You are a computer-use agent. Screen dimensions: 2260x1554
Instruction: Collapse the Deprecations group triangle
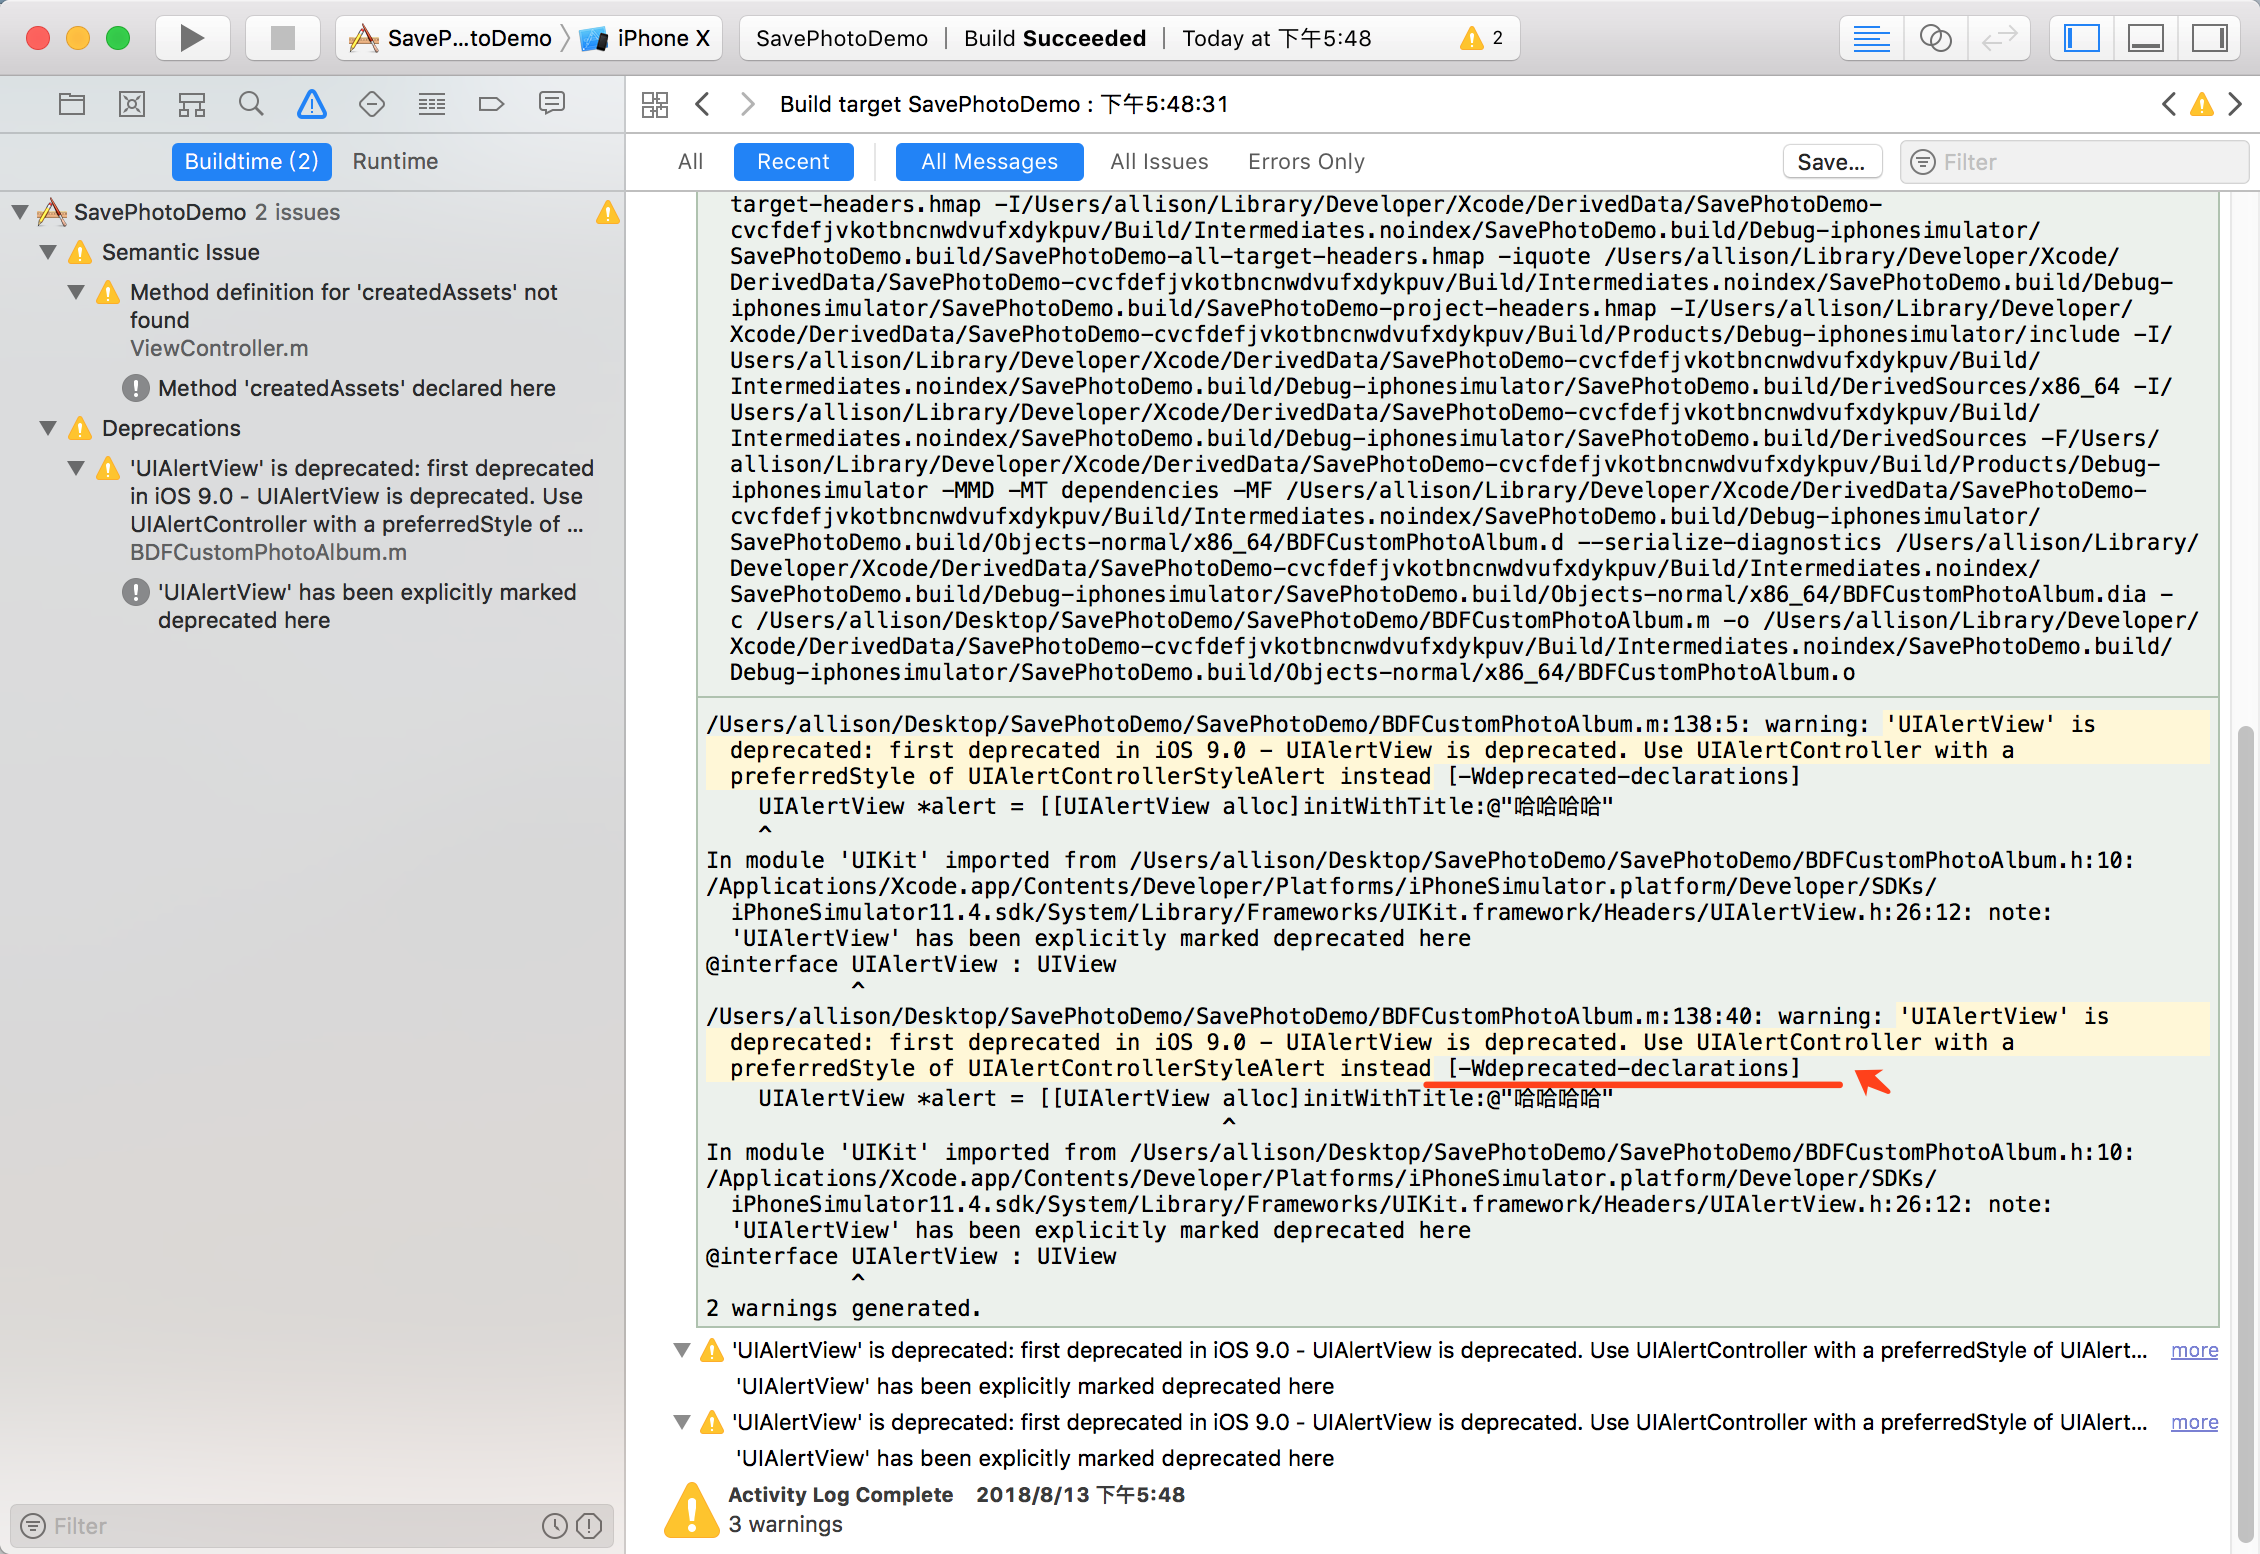(48, 428)
